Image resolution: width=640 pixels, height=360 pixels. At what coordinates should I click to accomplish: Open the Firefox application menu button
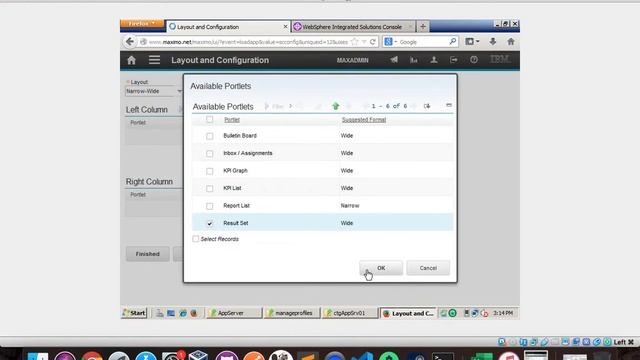[142, 24]
